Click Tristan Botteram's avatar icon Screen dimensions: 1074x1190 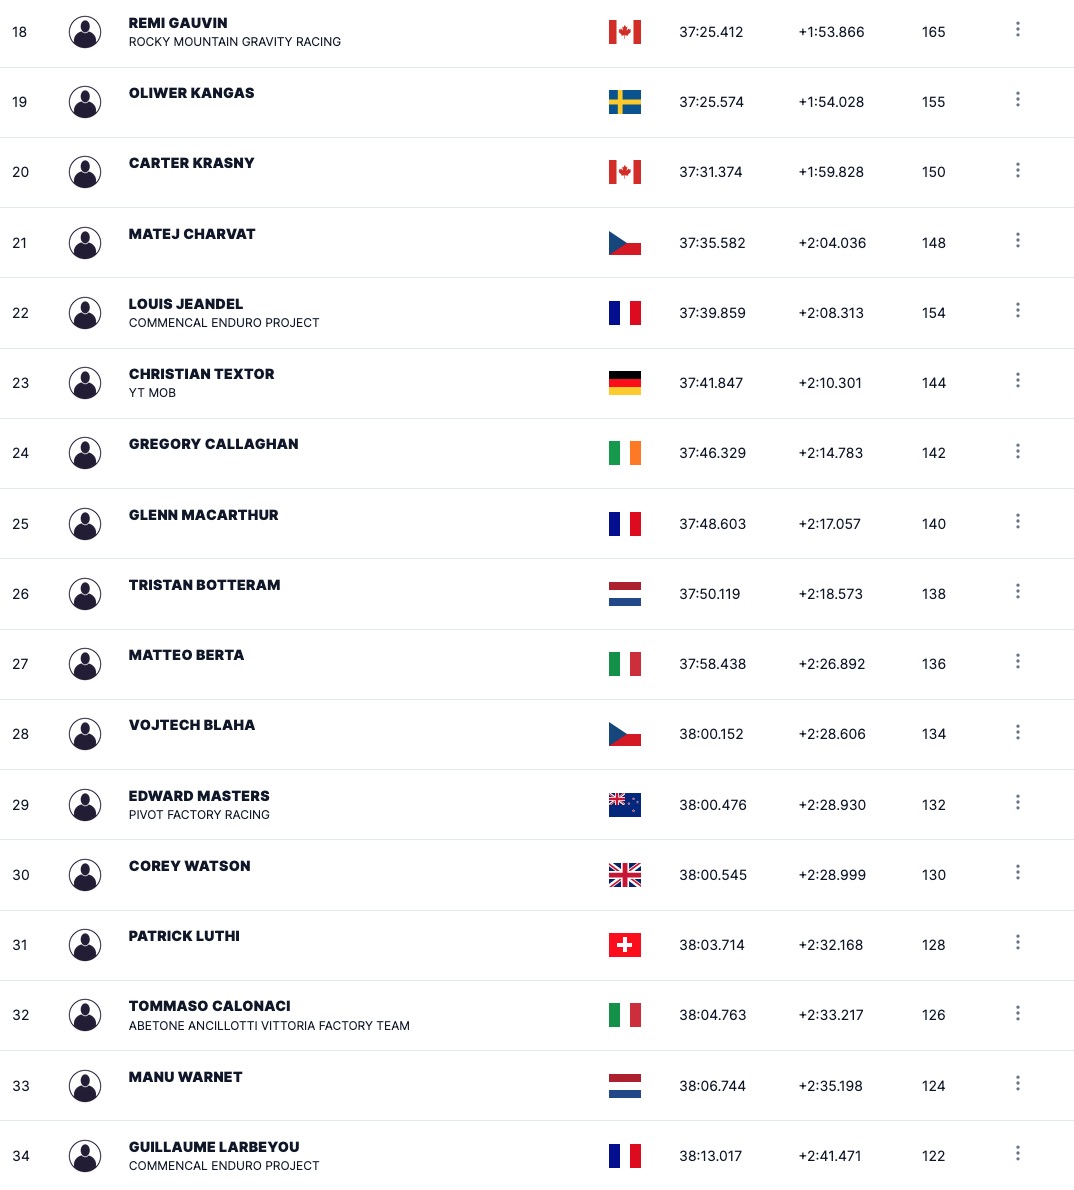85,593
